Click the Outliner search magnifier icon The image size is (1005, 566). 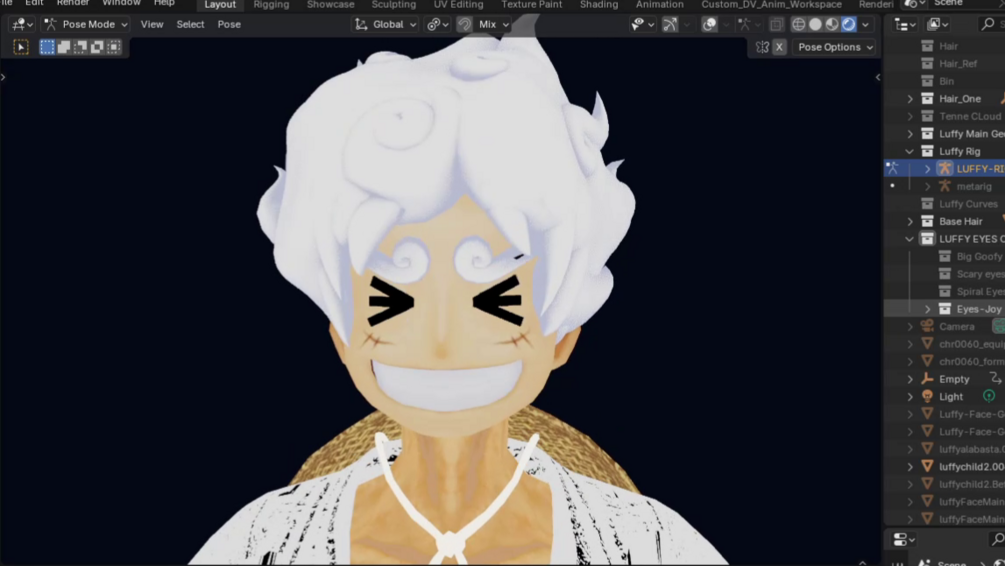(x=988, y=24)
